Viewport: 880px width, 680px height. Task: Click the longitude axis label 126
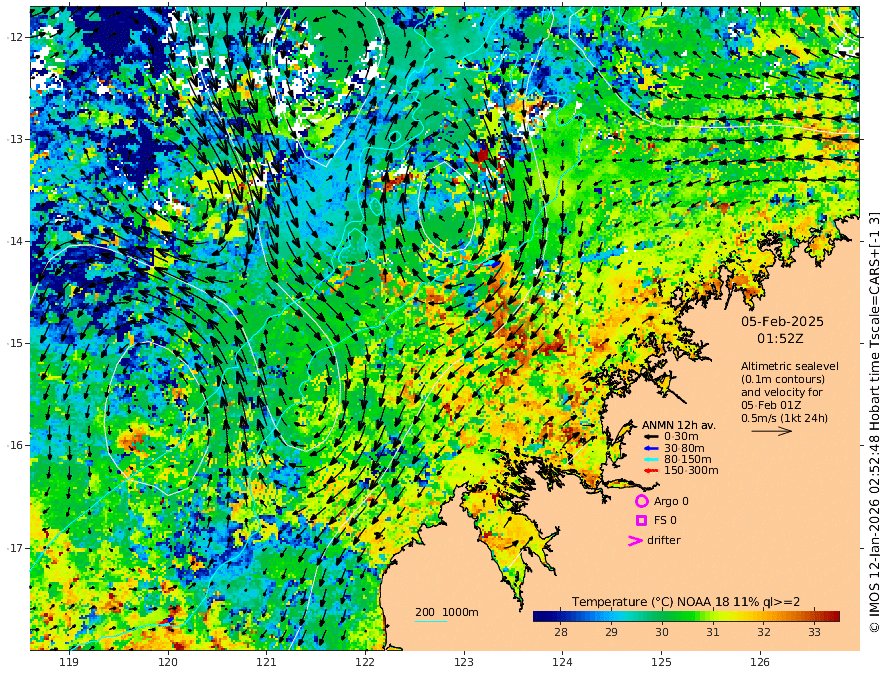[760, 663]
